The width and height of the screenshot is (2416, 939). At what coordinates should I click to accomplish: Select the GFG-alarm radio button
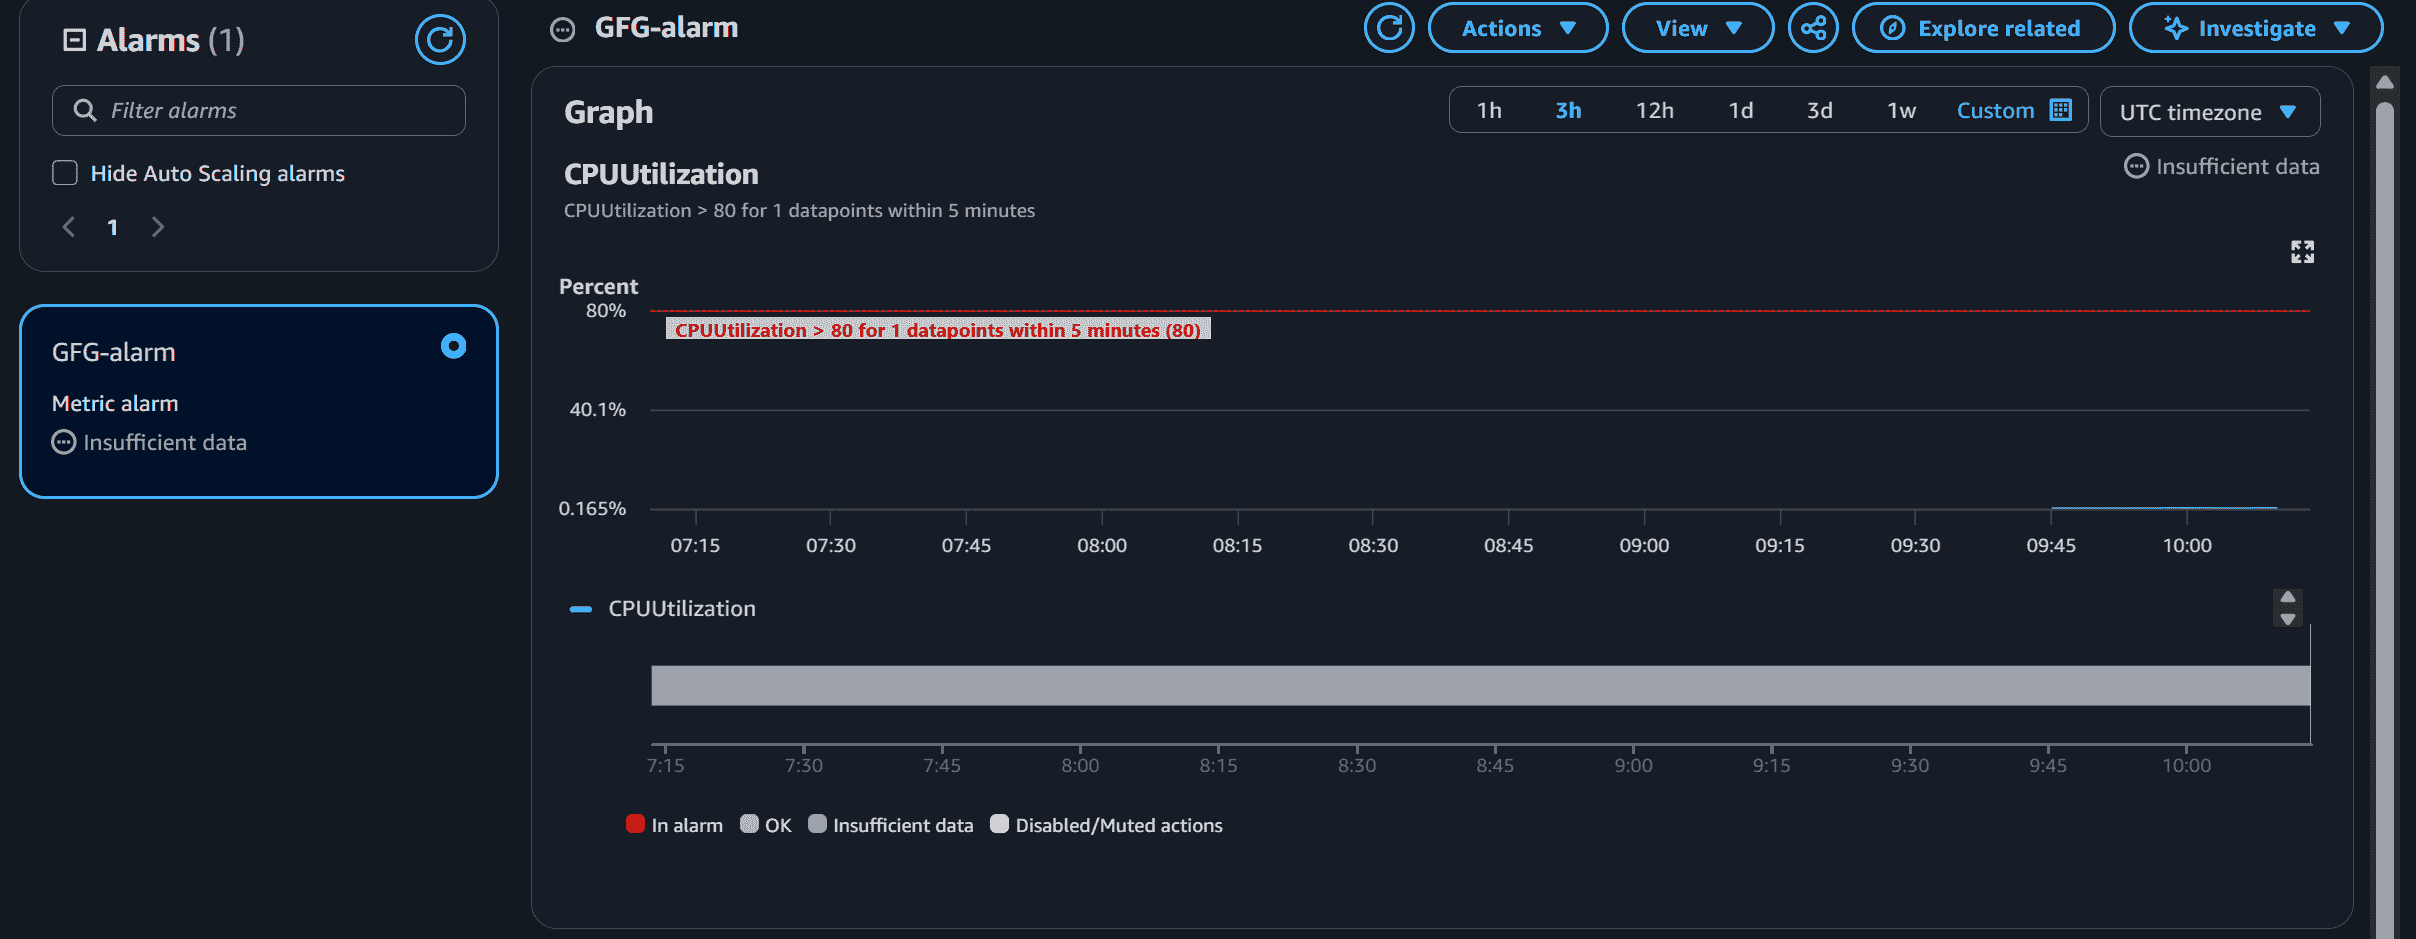(453, 346)
